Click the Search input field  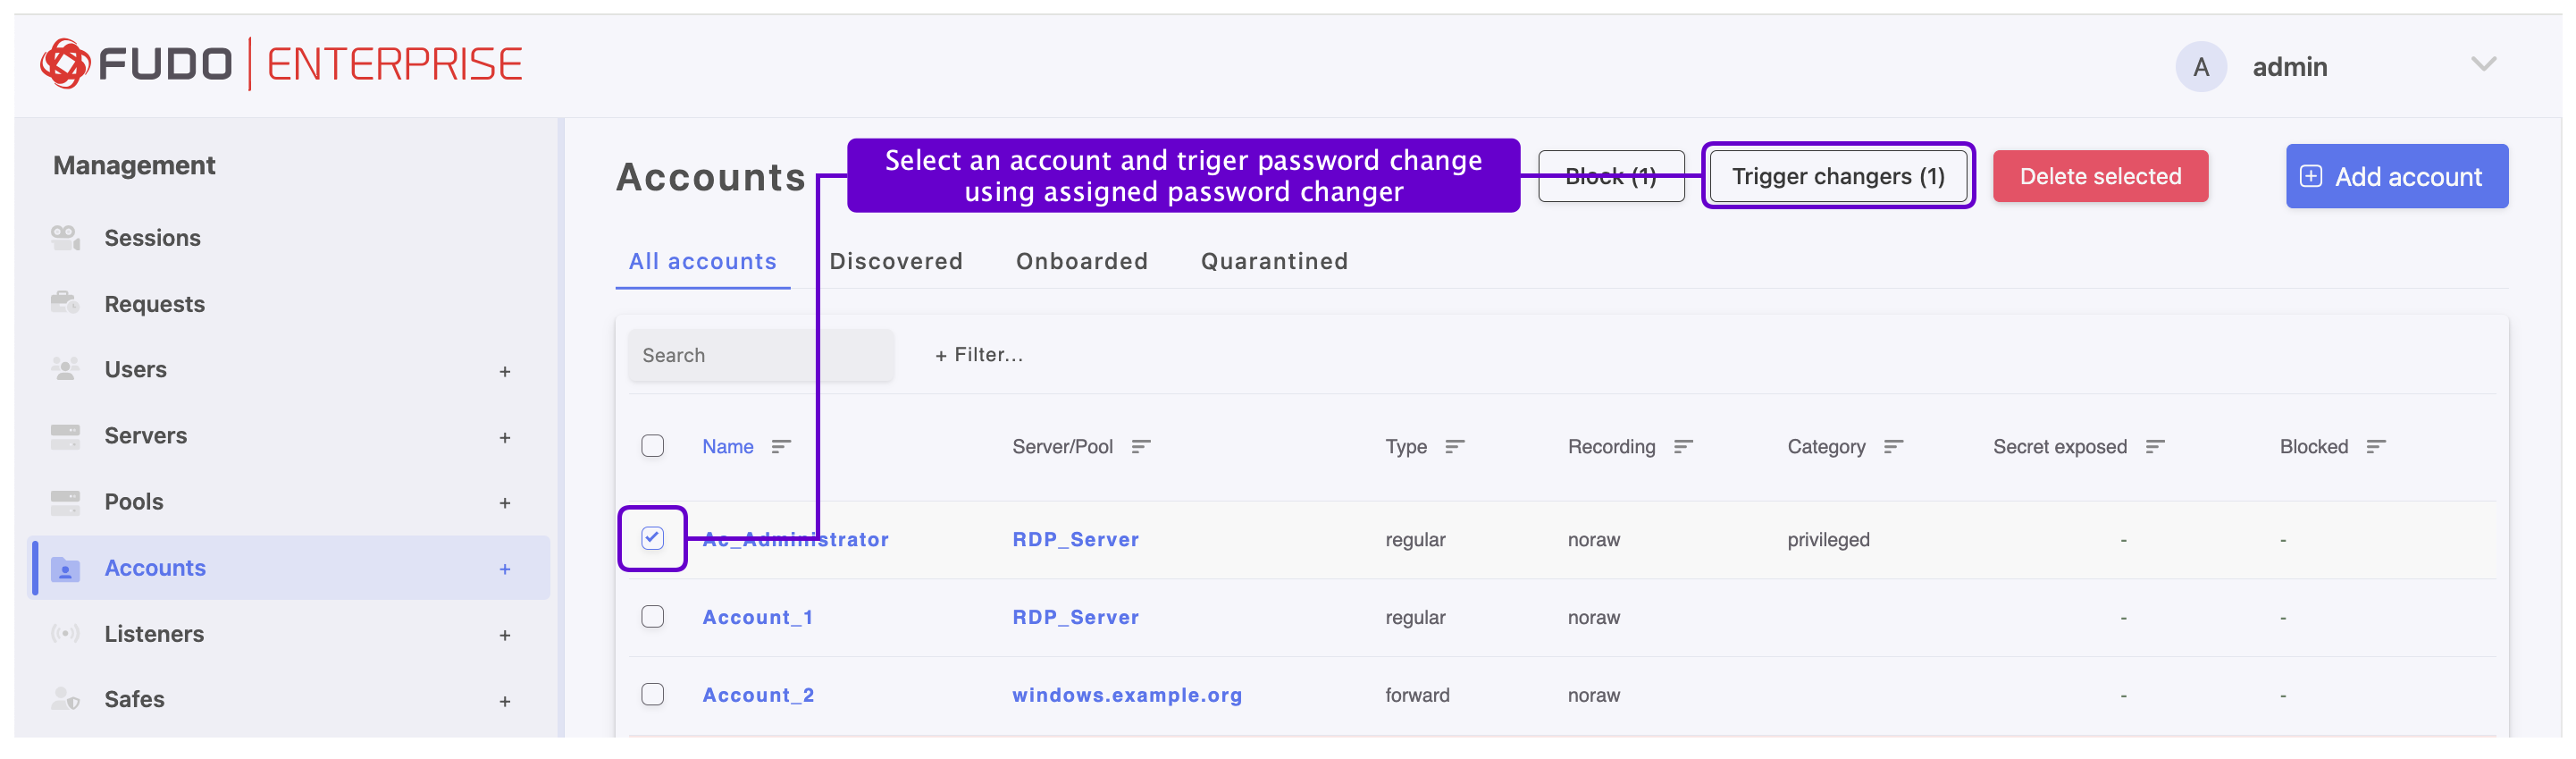click(761, 356)
